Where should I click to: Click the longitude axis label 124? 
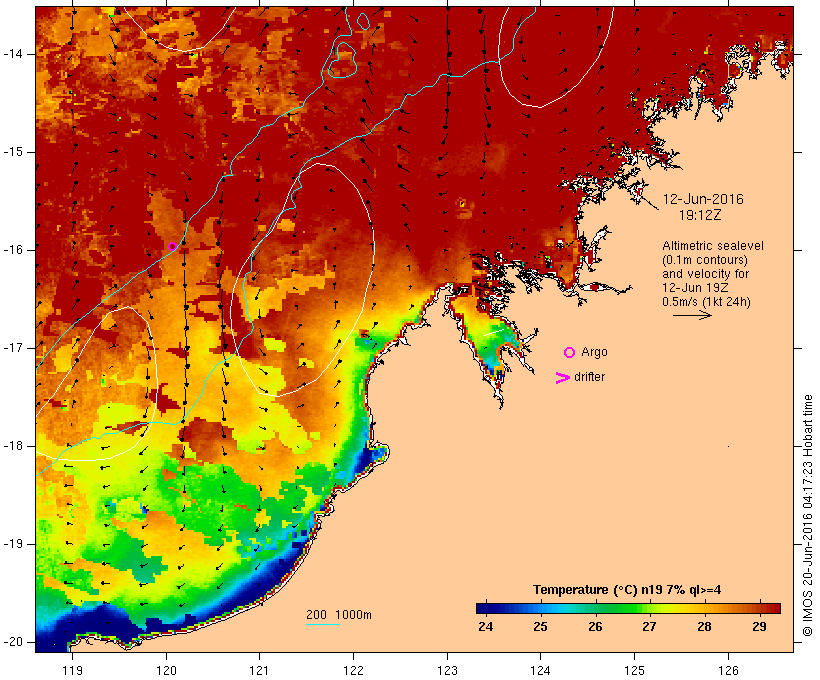(x=540, y=671)
